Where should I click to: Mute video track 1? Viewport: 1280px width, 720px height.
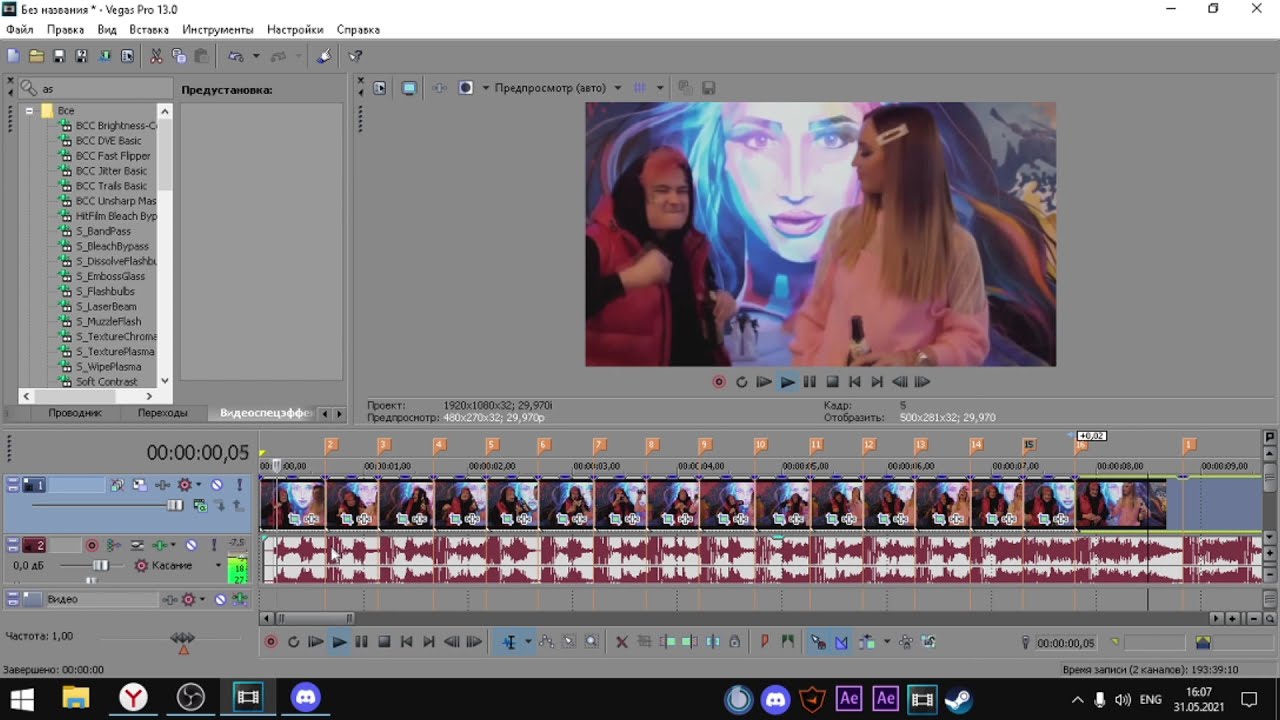pyautogui.click(x=216, y=485)
